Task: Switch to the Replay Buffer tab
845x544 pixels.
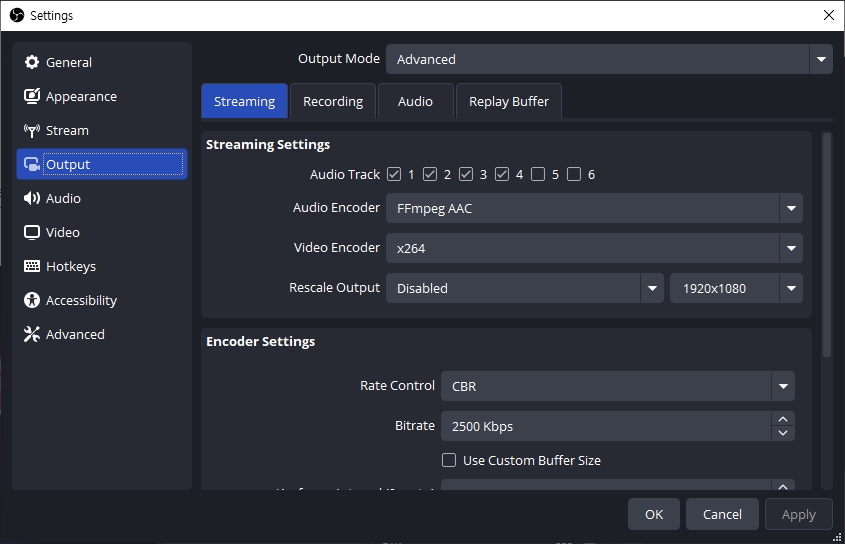Action: pos(508,101)
